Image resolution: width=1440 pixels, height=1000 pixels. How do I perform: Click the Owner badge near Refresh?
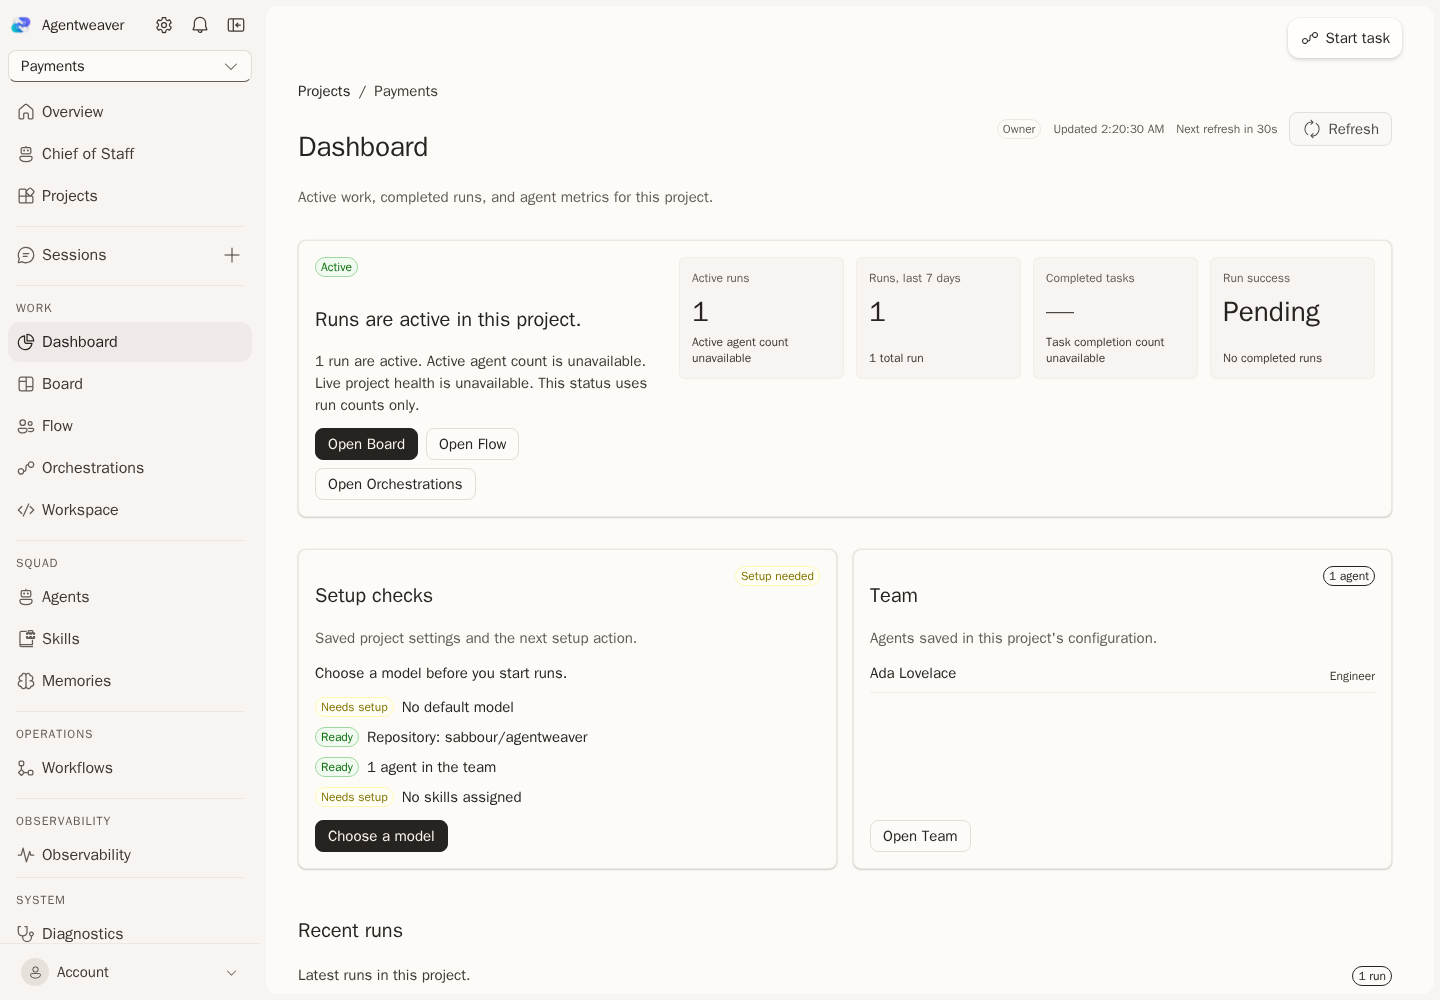pos(1019,129)
